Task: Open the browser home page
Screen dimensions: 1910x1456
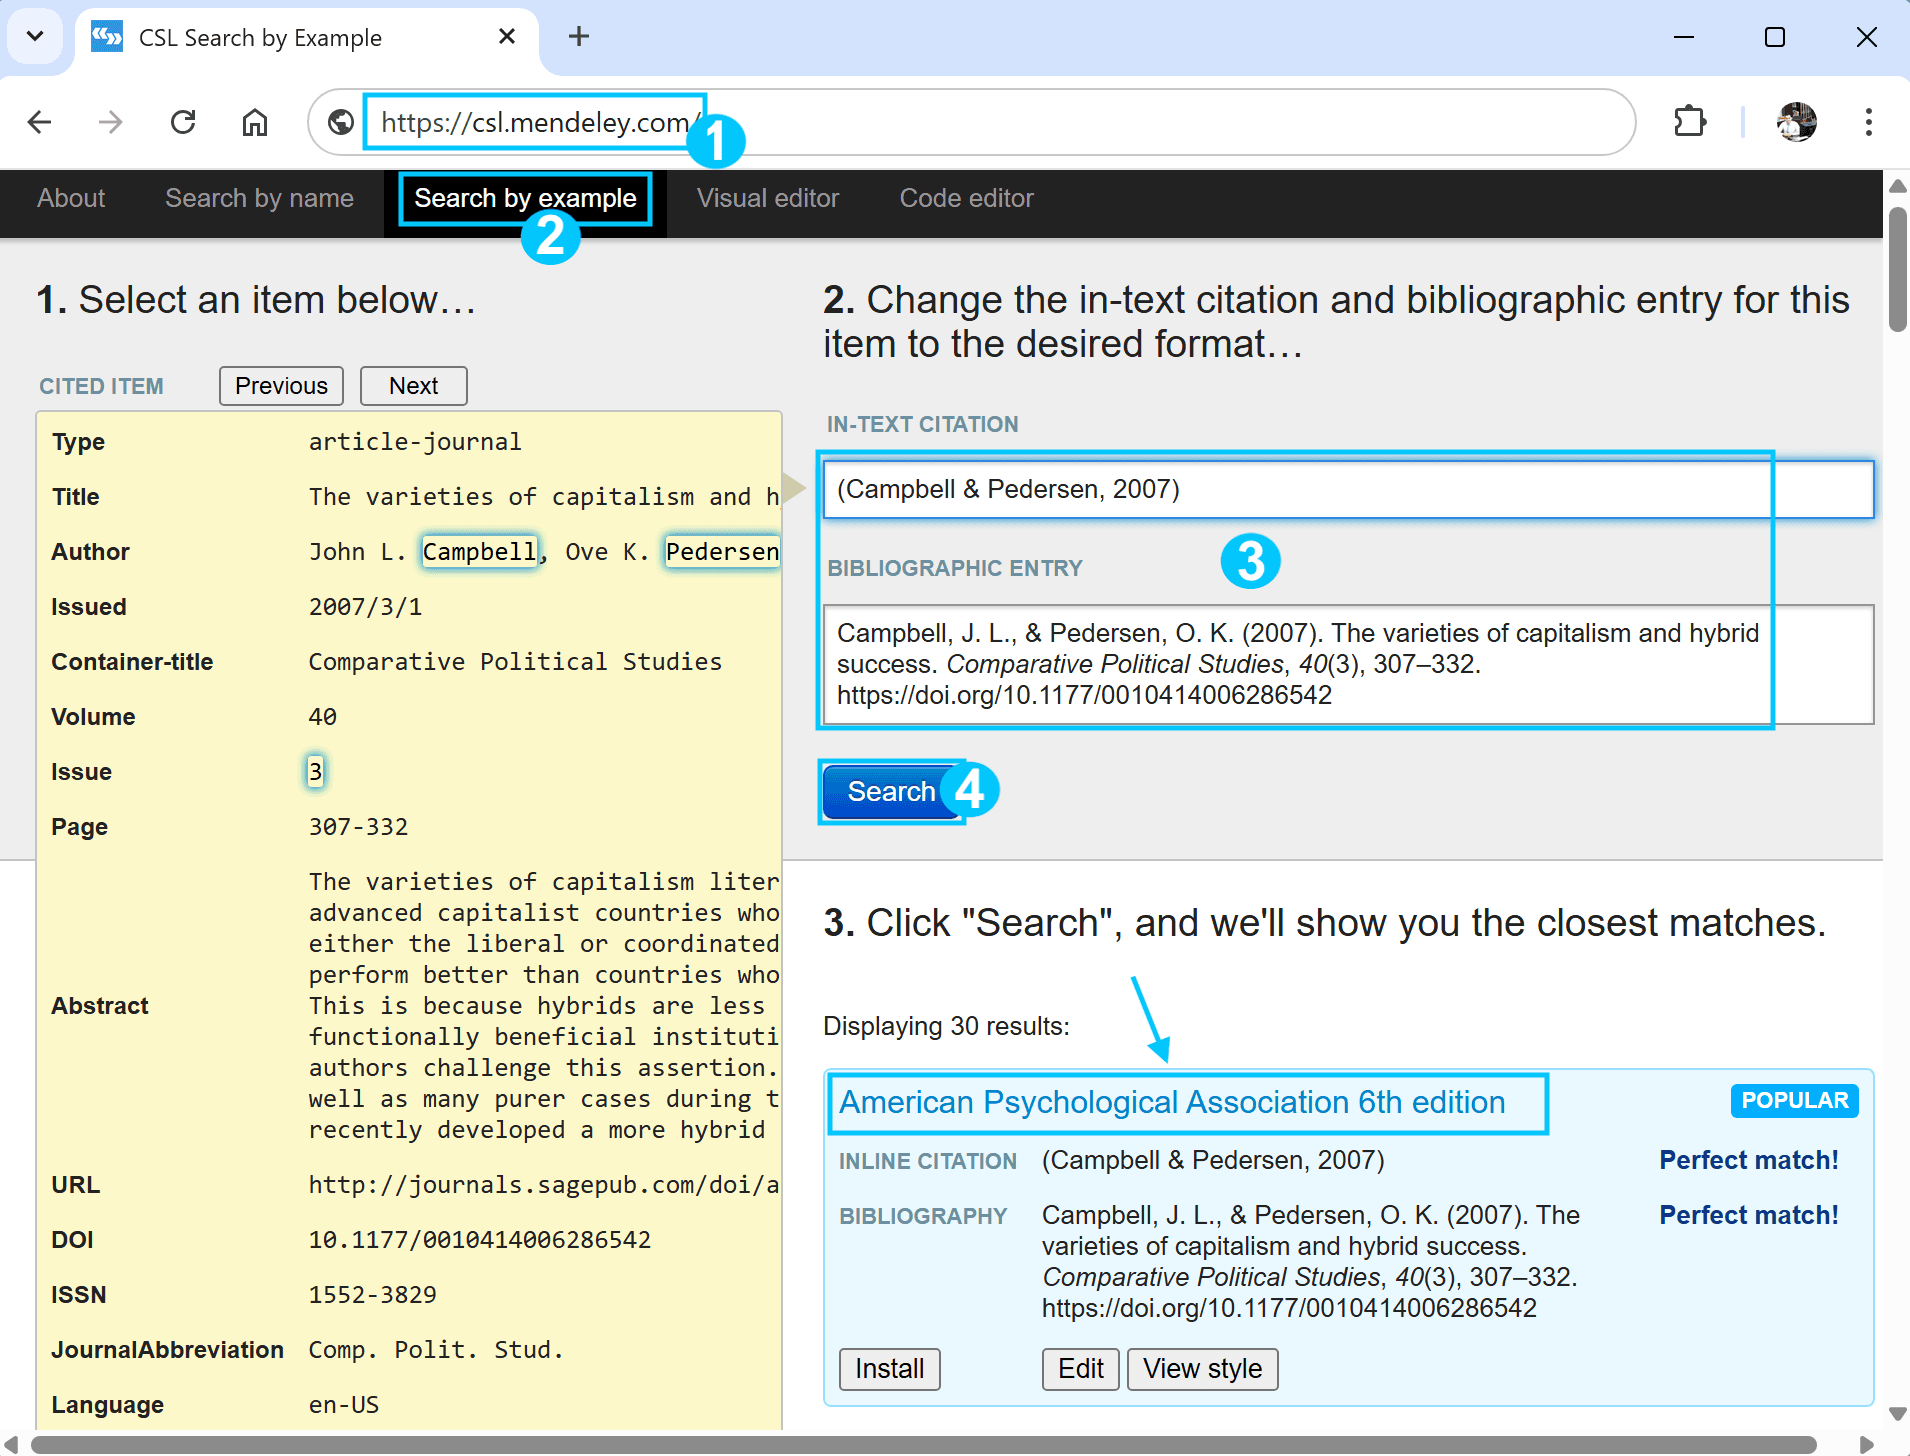Action: click(255, 122)
